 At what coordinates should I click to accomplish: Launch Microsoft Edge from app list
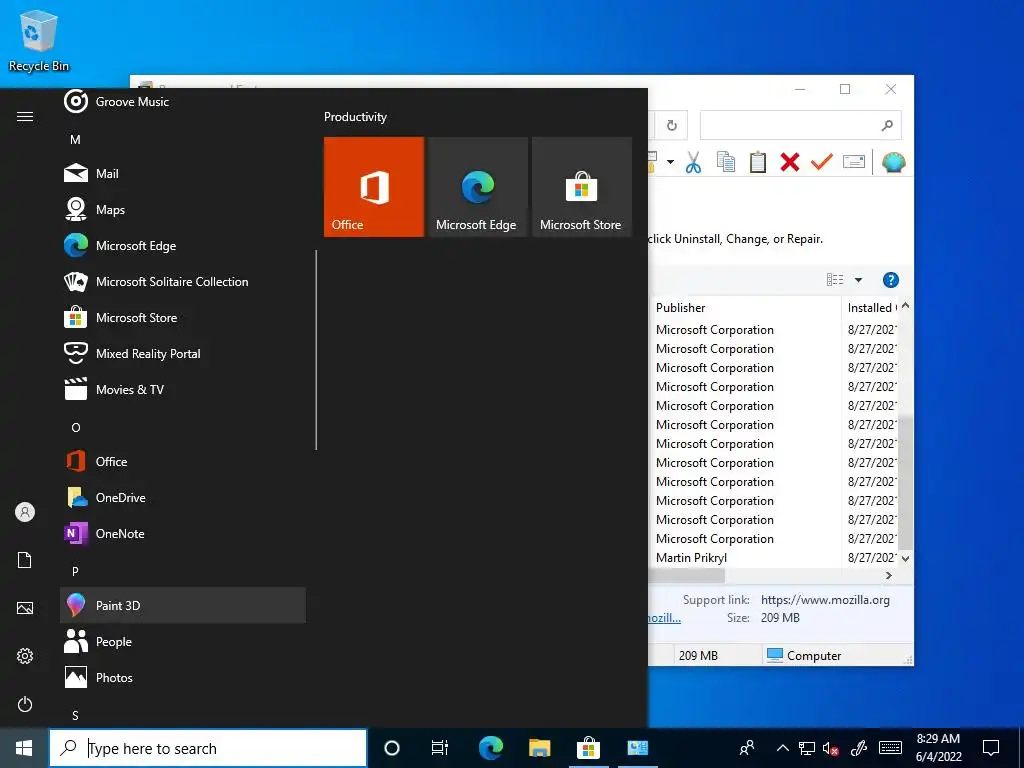(x=183, y=246)
